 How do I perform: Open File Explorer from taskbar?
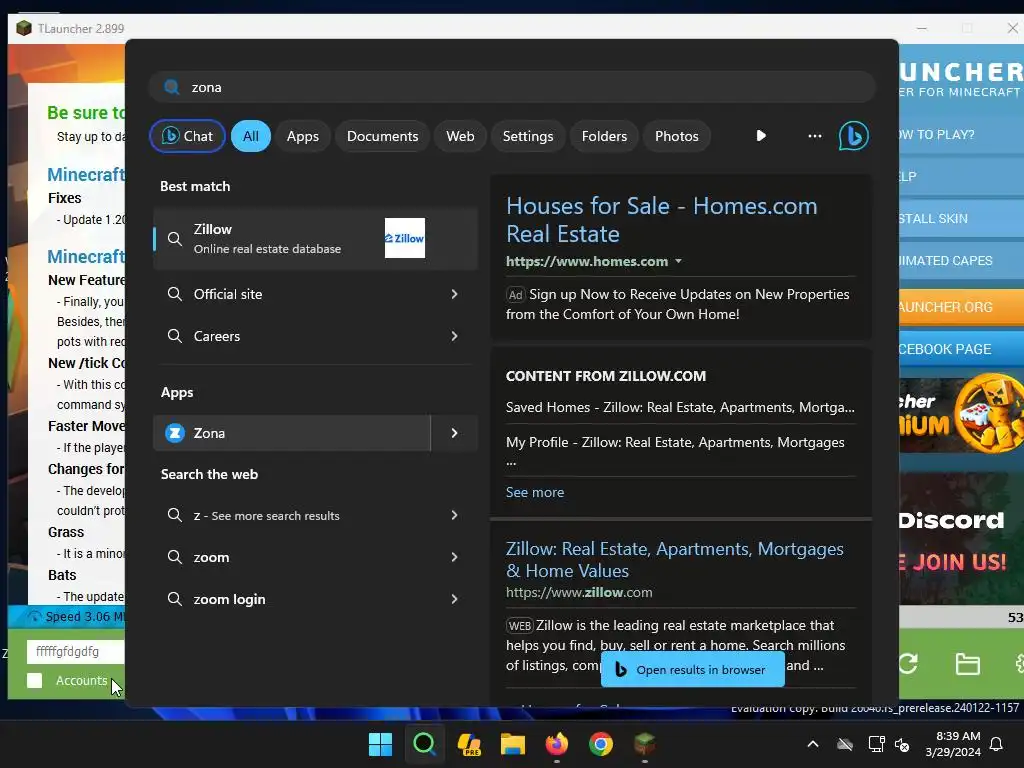tap(513, 744)
